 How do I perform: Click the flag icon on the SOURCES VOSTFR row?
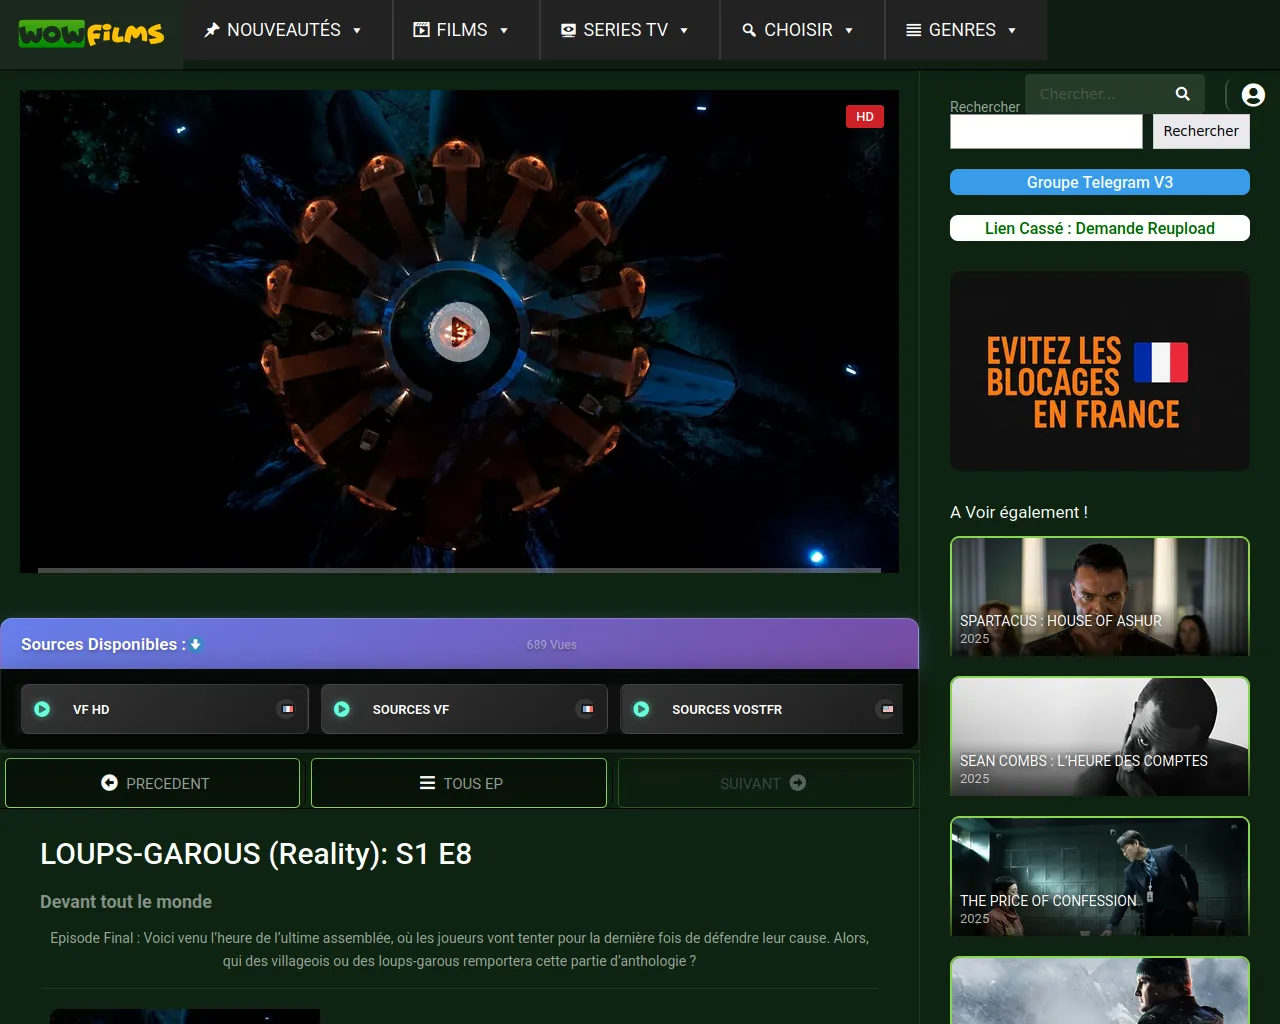tap(886, 709)
